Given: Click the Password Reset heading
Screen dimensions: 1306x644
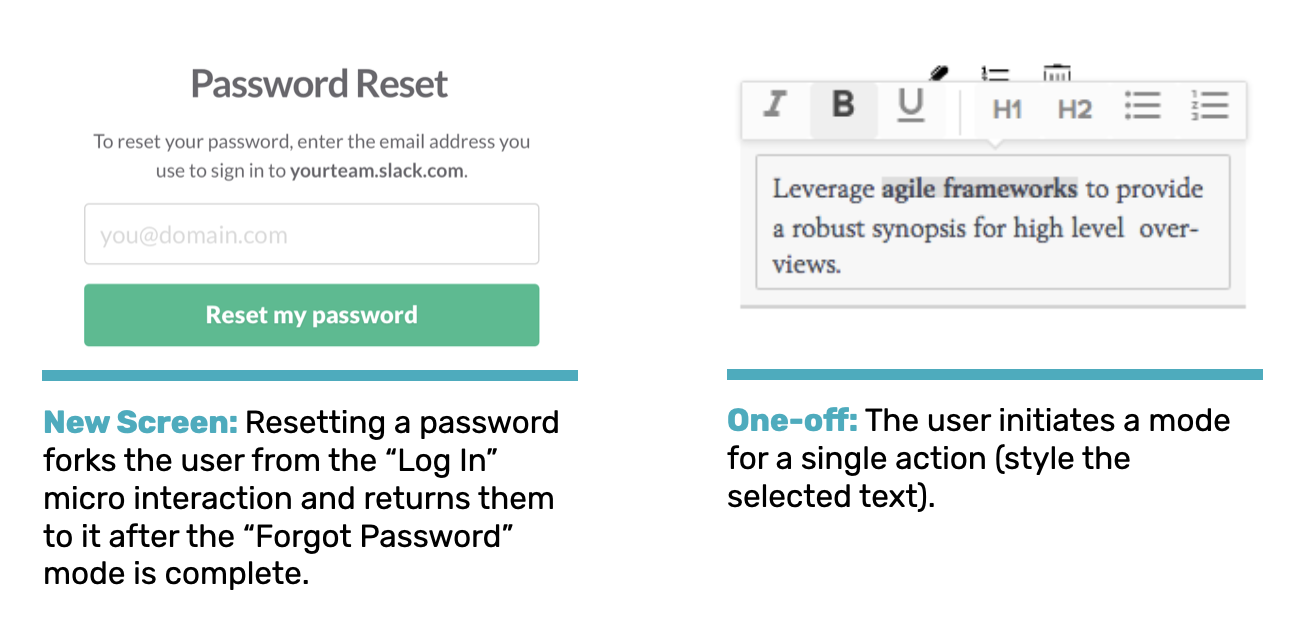Looking at the screenshot, I should pyautogui.click(x=319, y=84).
